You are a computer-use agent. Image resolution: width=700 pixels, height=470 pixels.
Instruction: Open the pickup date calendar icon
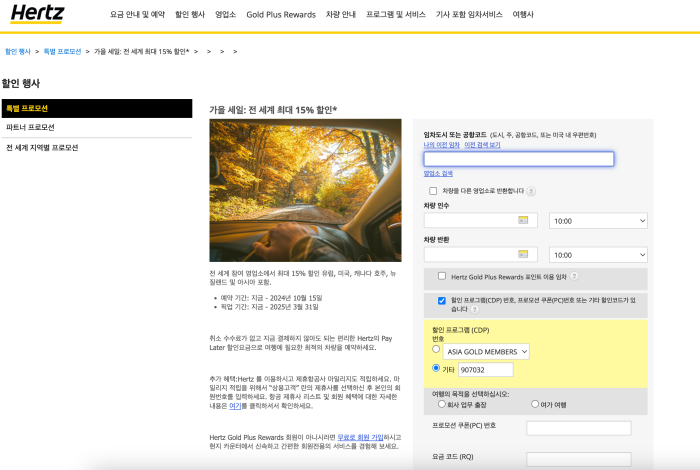point(523,220)
